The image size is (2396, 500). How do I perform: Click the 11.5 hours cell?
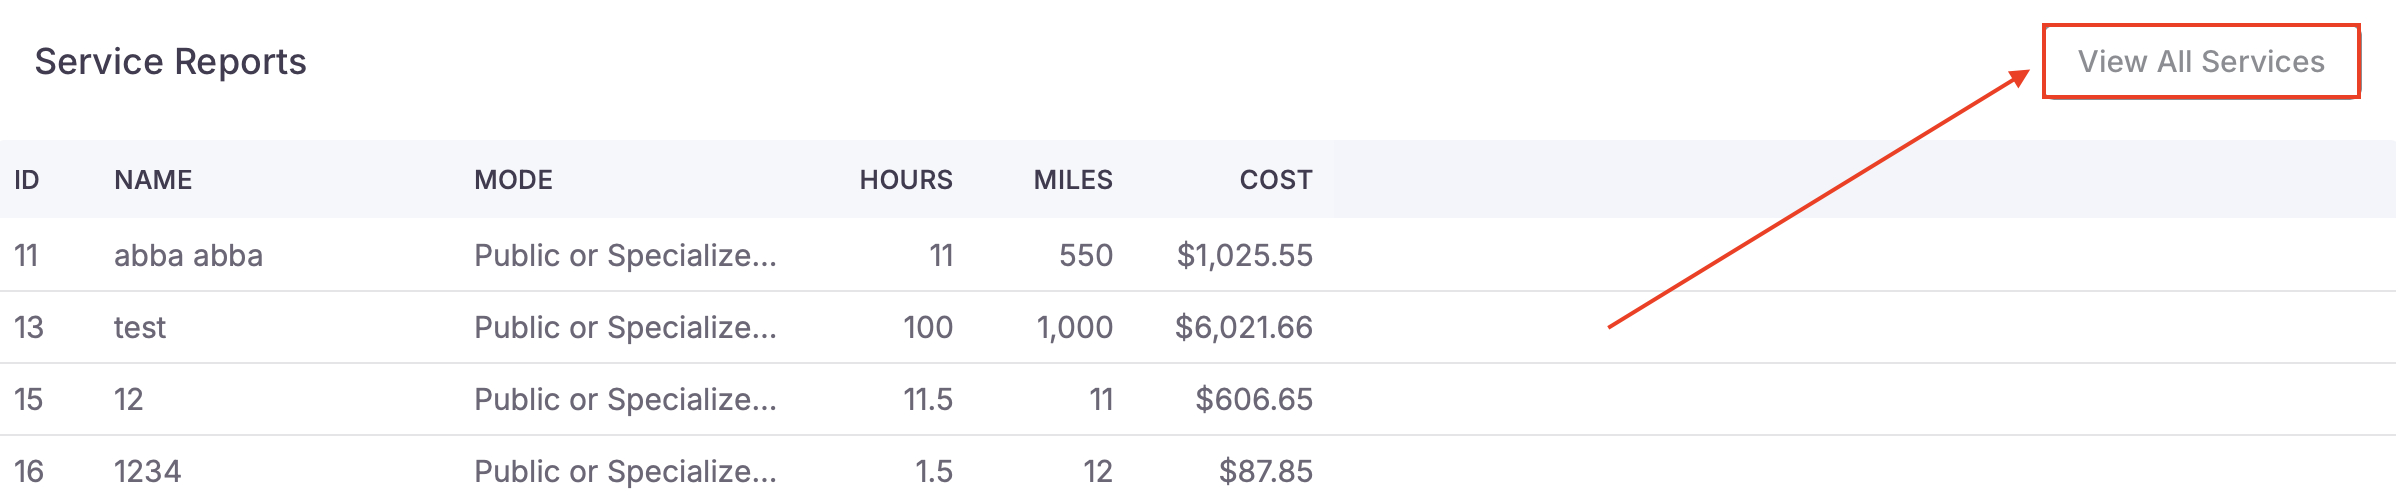927,400
